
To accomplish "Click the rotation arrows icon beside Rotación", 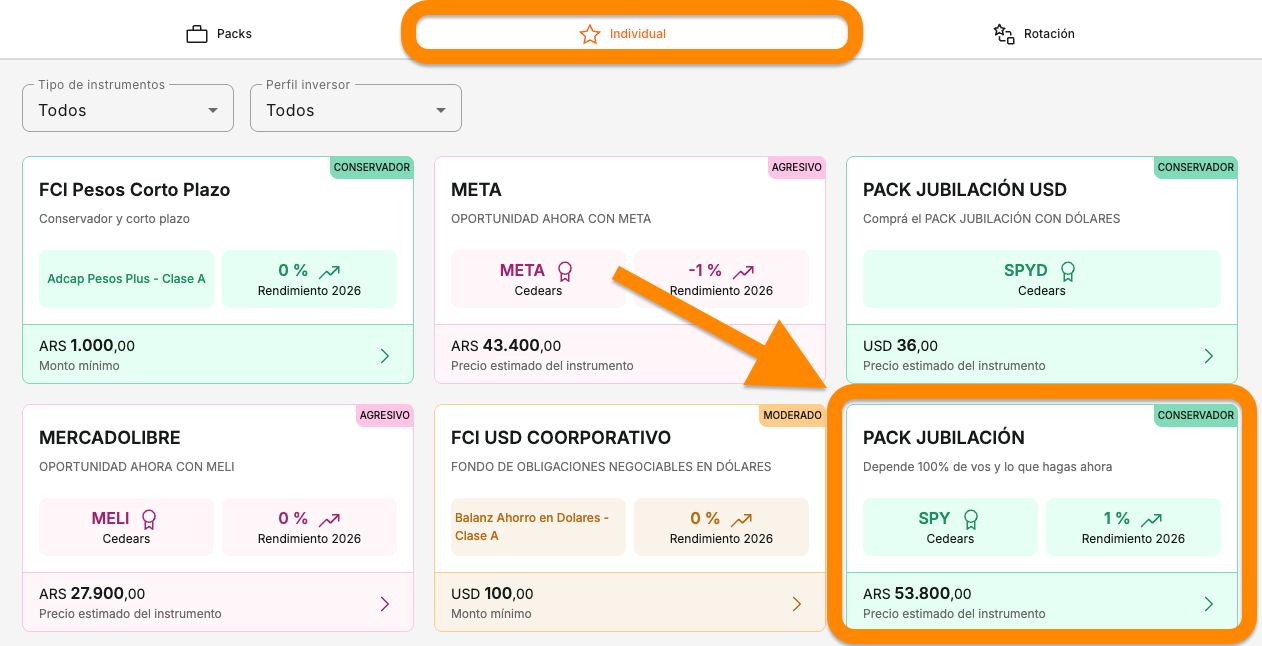I will pyautogui.click(x=1003, y=33).
